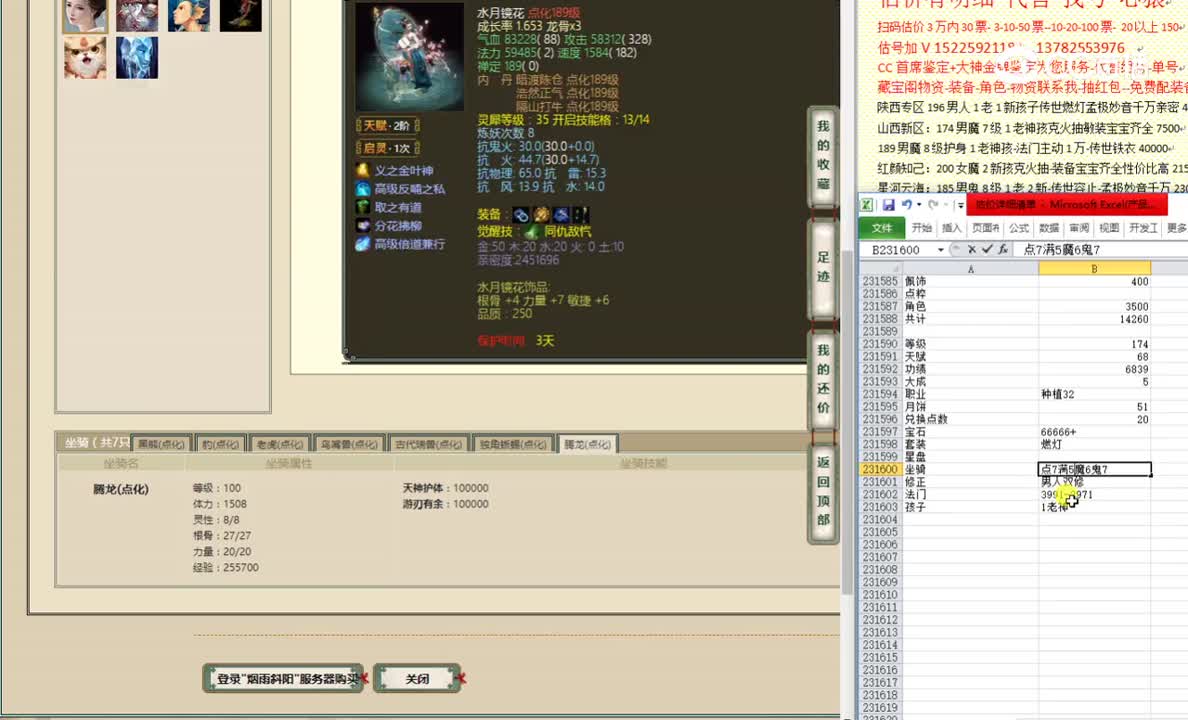Select the 腾龙(点化) mount tab

tap(588, 444)
